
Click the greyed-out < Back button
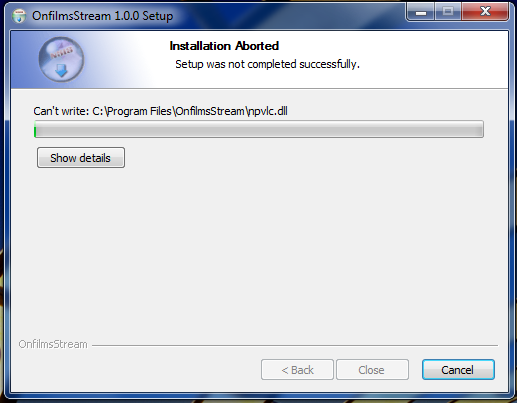(297, 370)
